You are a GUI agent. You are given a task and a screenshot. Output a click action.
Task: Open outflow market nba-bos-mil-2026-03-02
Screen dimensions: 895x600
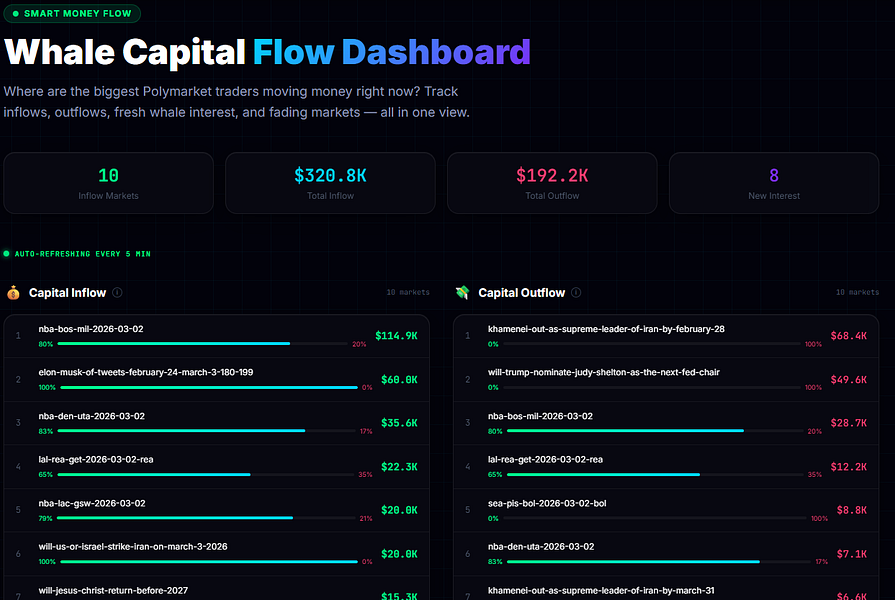pyautogui.click(x=666, y=423)
